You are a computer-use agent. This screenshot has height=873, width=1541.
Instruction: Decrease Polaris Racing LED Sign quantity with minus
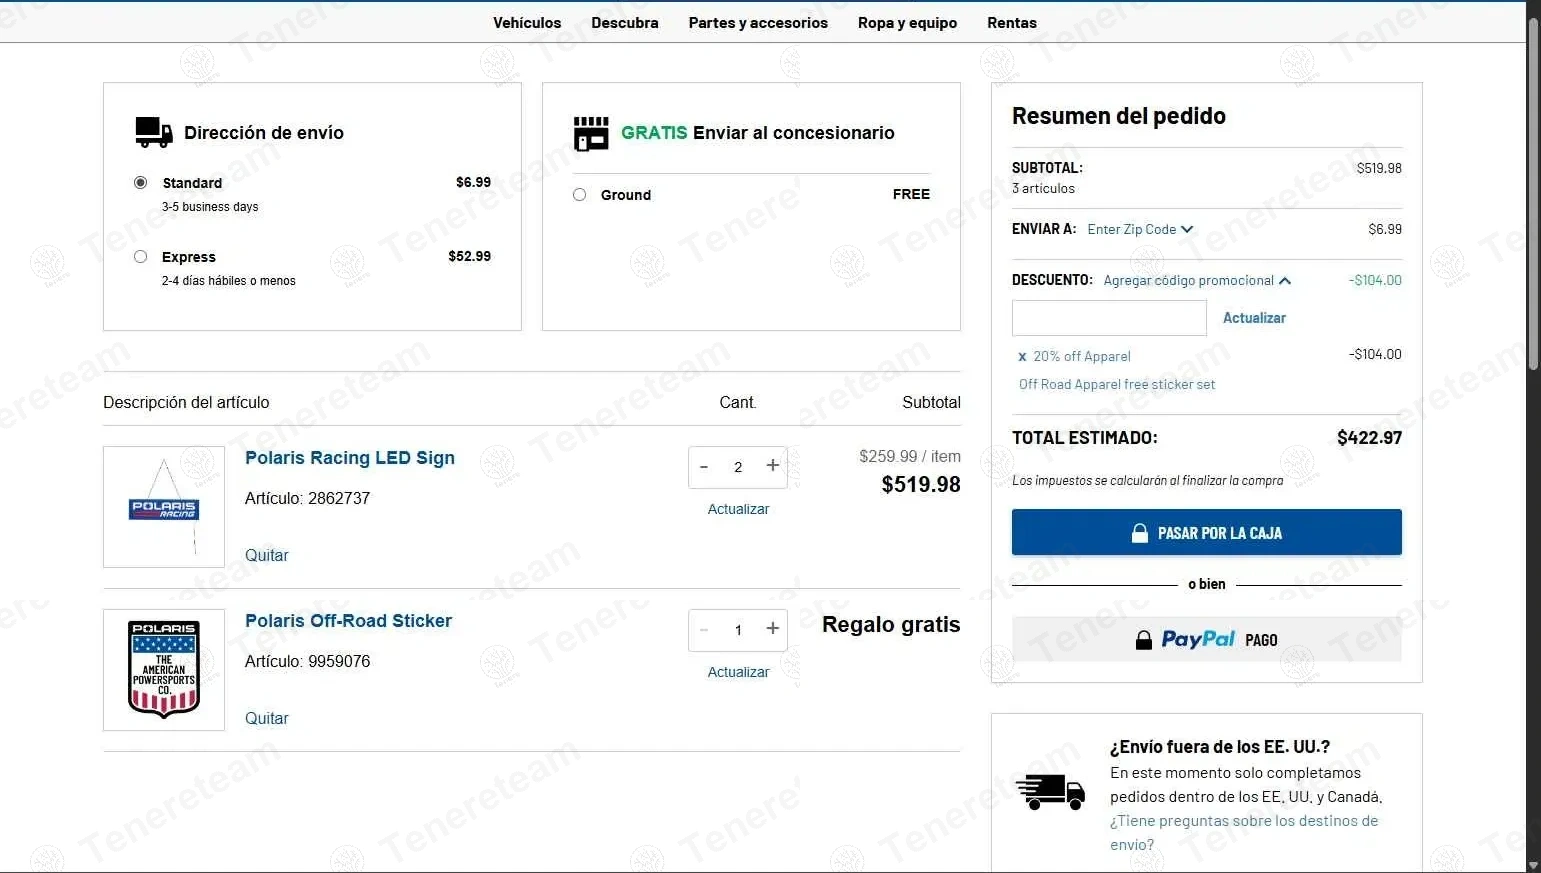tap(704, 467)
